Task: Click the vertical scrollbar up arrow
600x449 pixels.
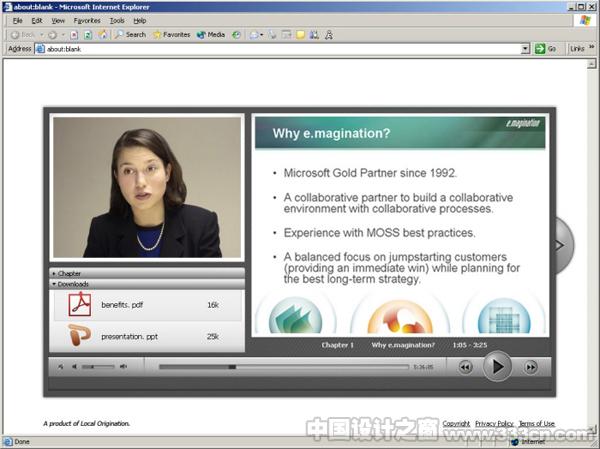Action: tap(592, 64)
